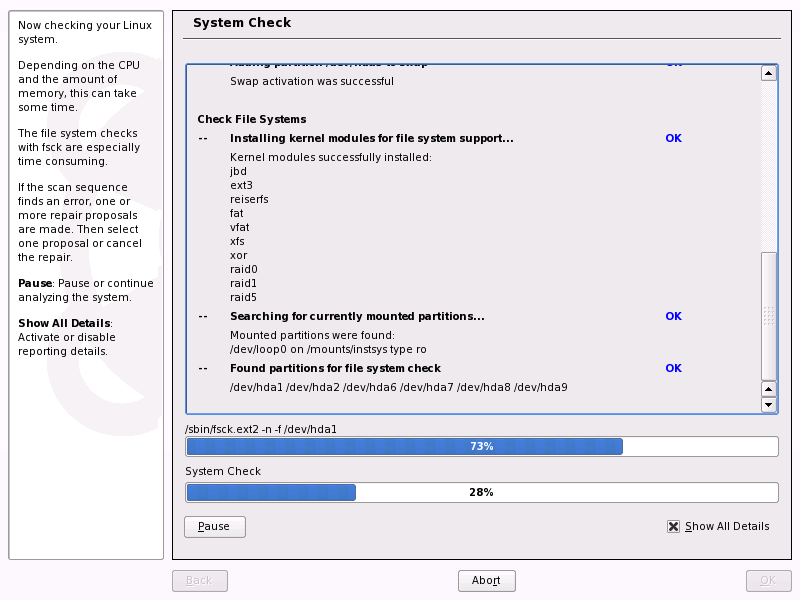Screen dimensions: 800x600
Task: Click the X mark in Show All Details box
Action: 674,526
